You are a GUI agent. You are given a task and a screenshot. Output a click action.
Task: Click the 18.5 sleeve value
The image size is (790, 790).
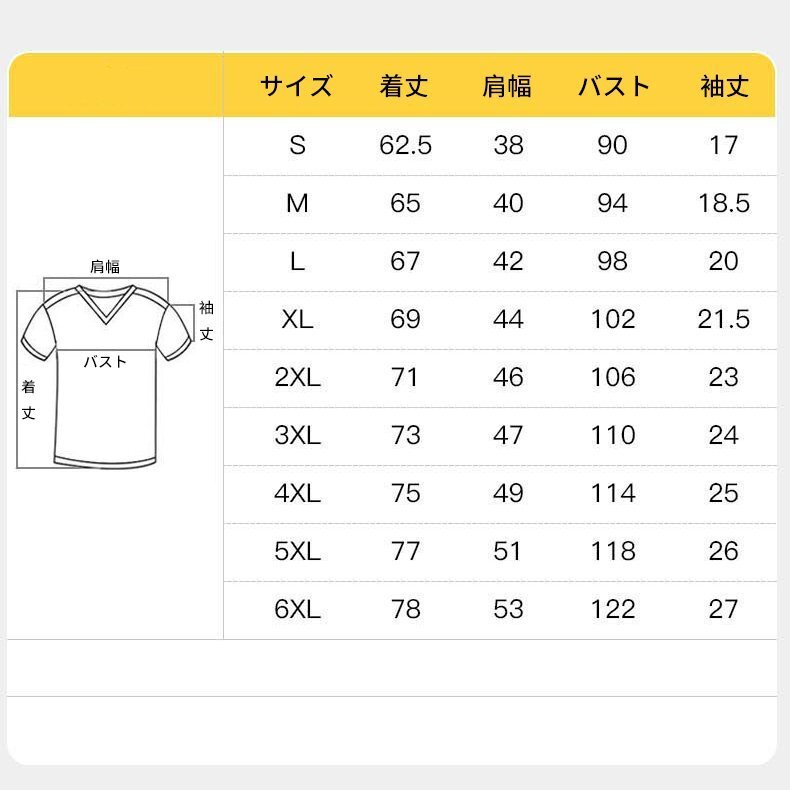[724, 204]
